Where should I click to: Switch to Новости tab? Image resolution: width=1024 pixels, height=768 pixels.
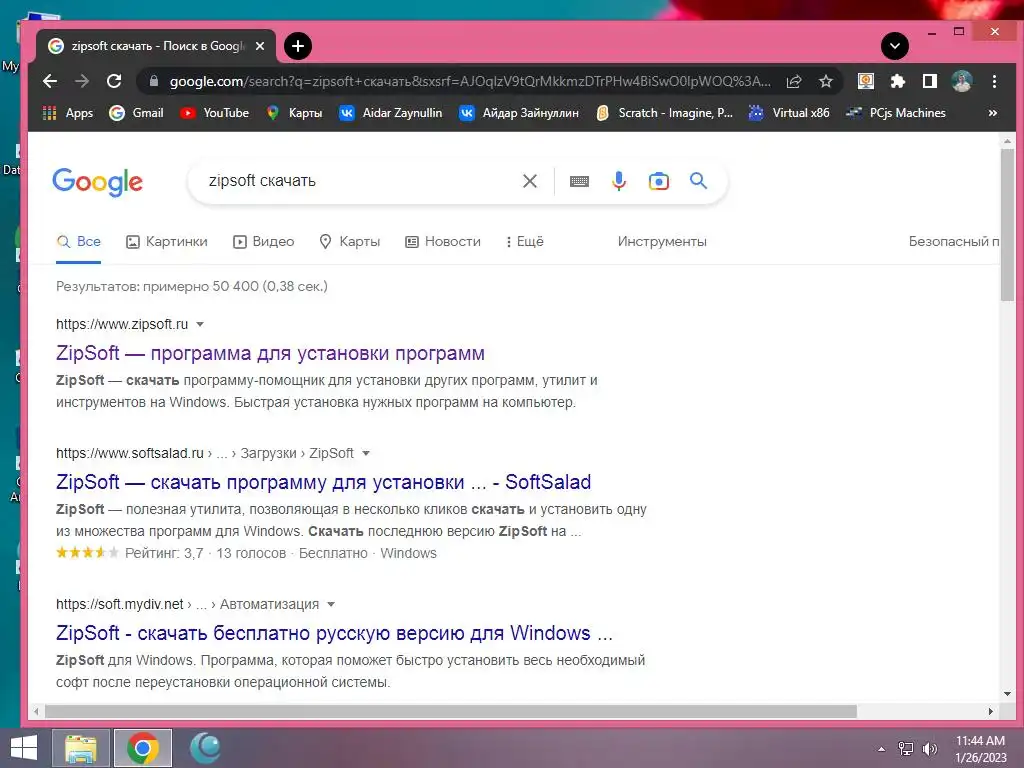(443, 242)
